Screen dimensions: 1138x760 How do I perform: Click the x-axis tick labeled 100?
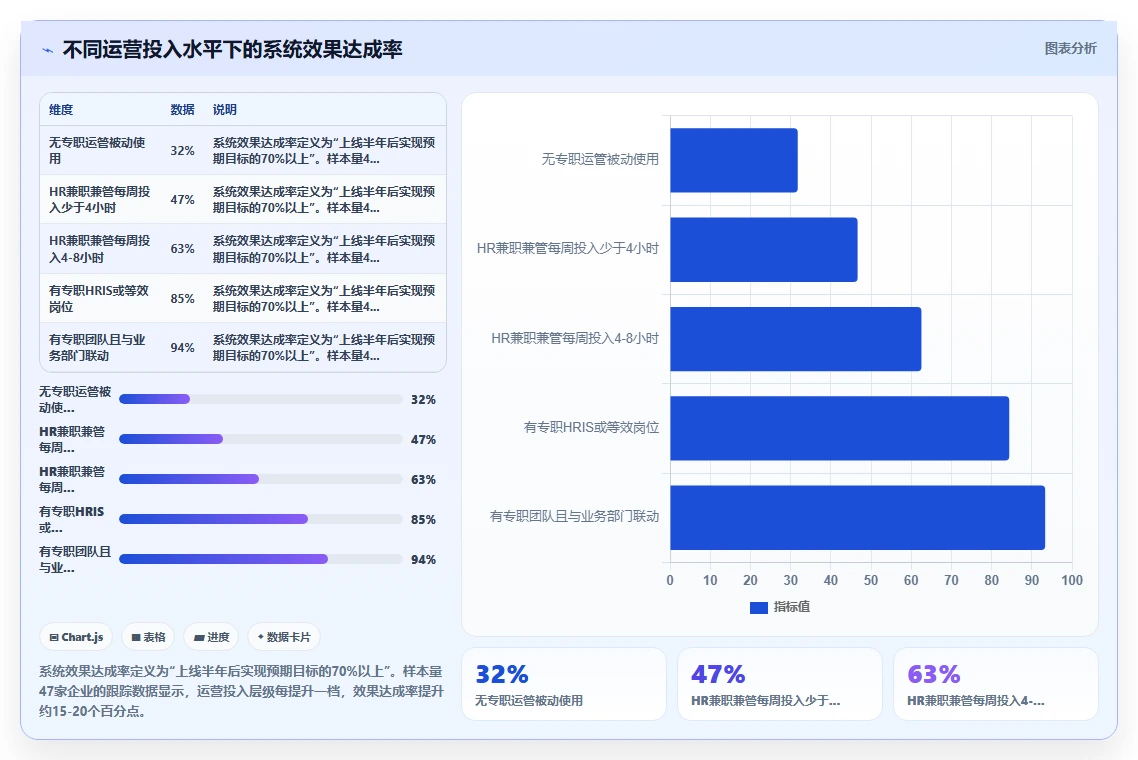click(1072, 580)
